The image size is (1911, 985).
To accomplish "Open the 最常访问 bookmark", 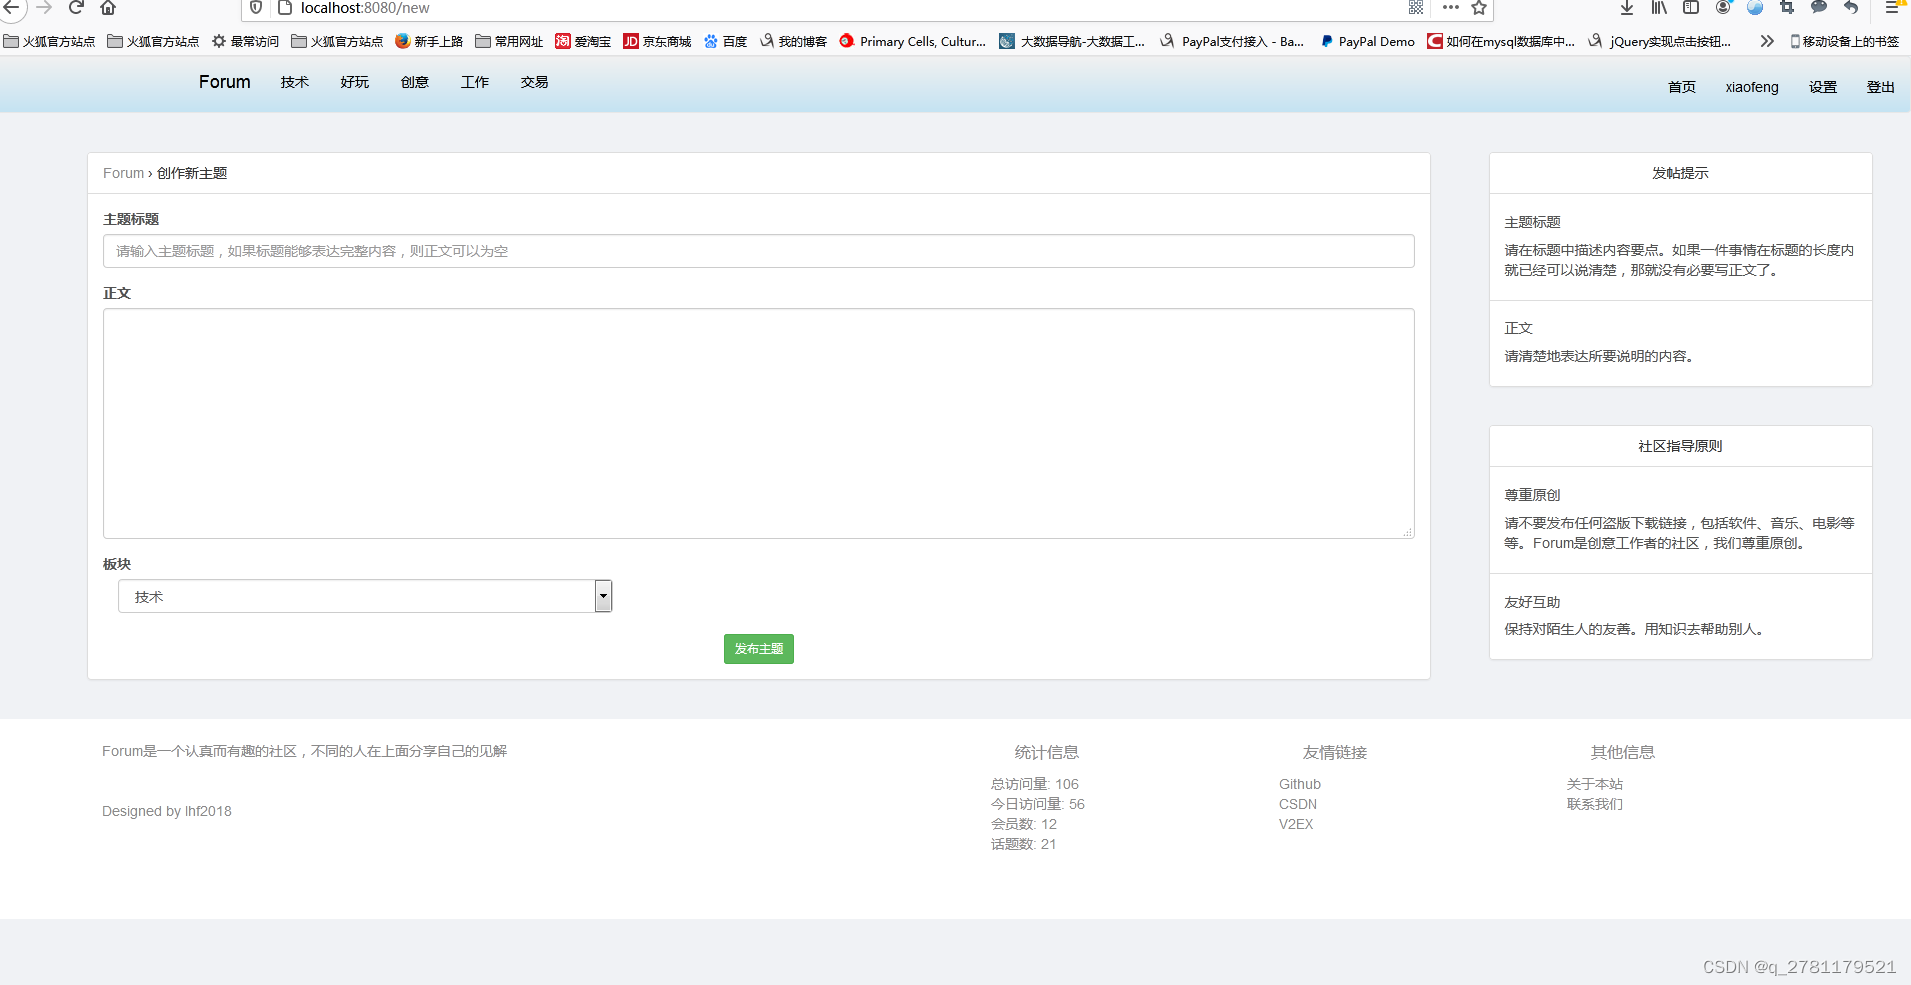I will [x=246, y=41].
